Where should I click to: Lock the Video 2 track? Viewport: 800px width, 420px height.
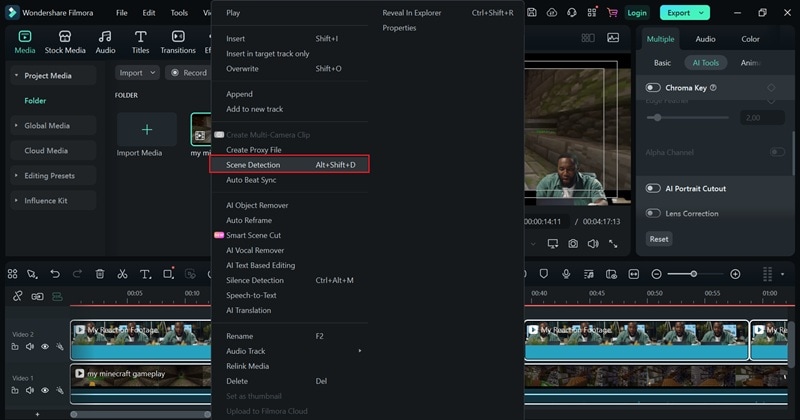coord(15,347)
